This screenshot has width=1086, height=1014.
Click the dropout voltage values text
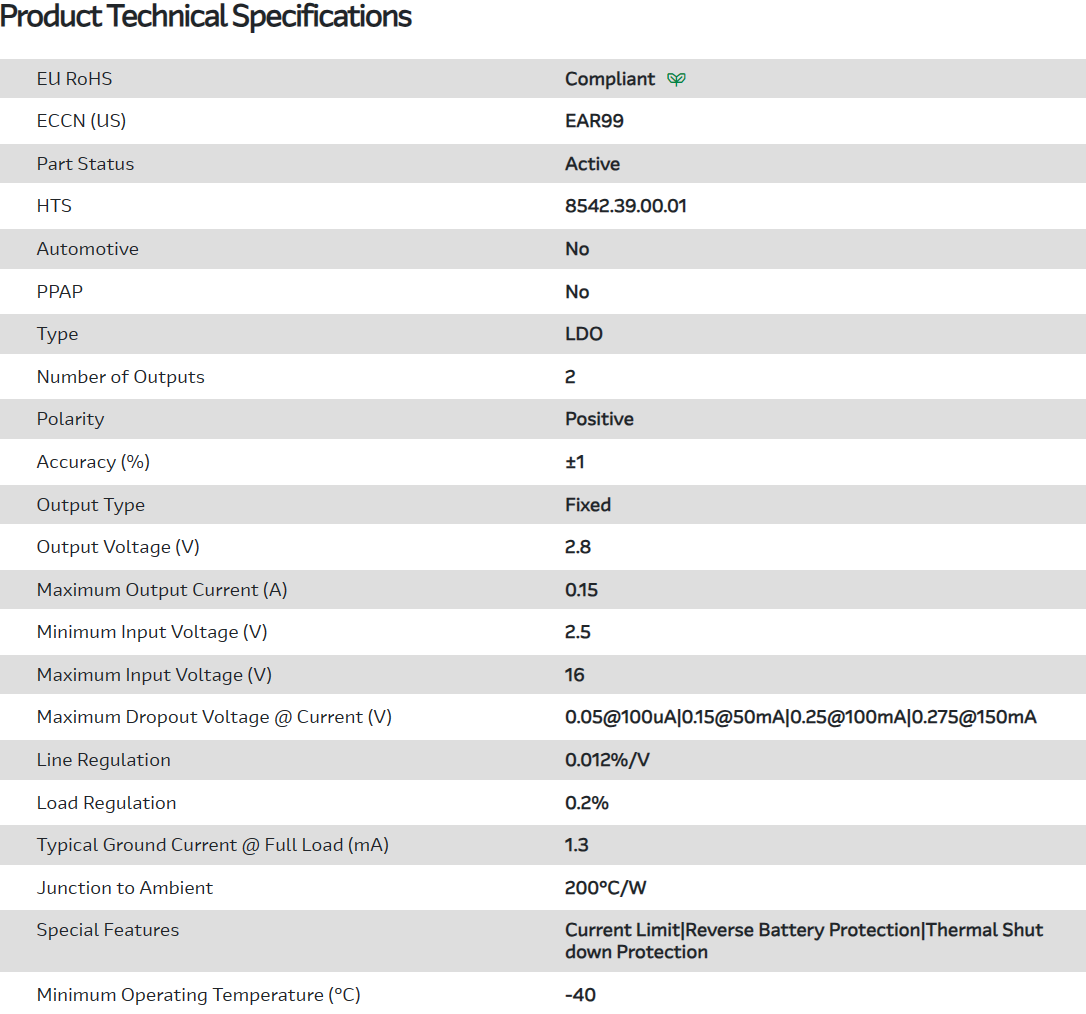point(800,717)
